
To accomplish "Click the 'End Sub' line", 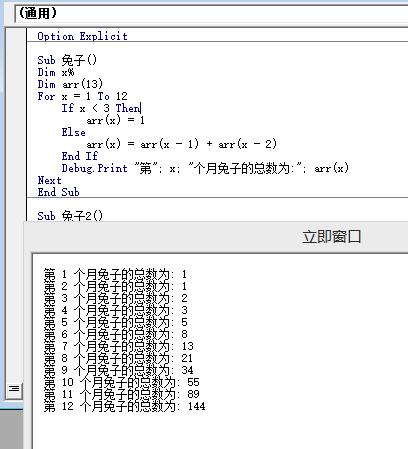I will pos(58,192).
